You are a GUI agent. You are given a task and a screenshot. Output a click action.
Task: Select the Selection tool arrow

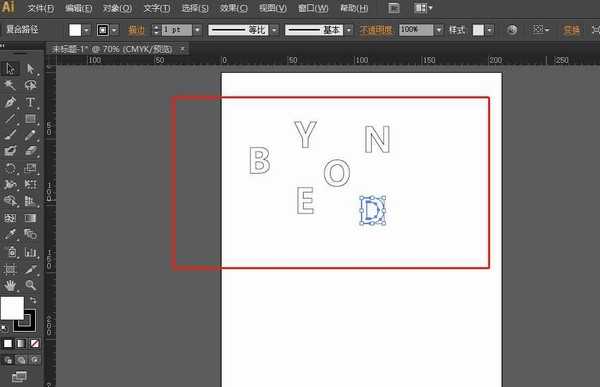pos(10,69)
